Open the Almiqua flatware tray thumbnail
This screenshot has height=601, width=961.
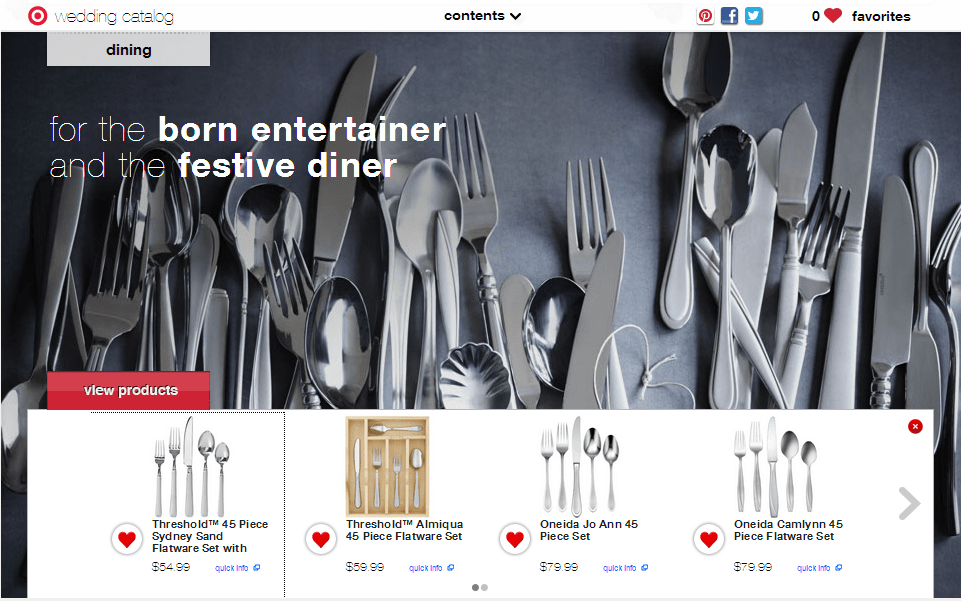tap(387, 466)
